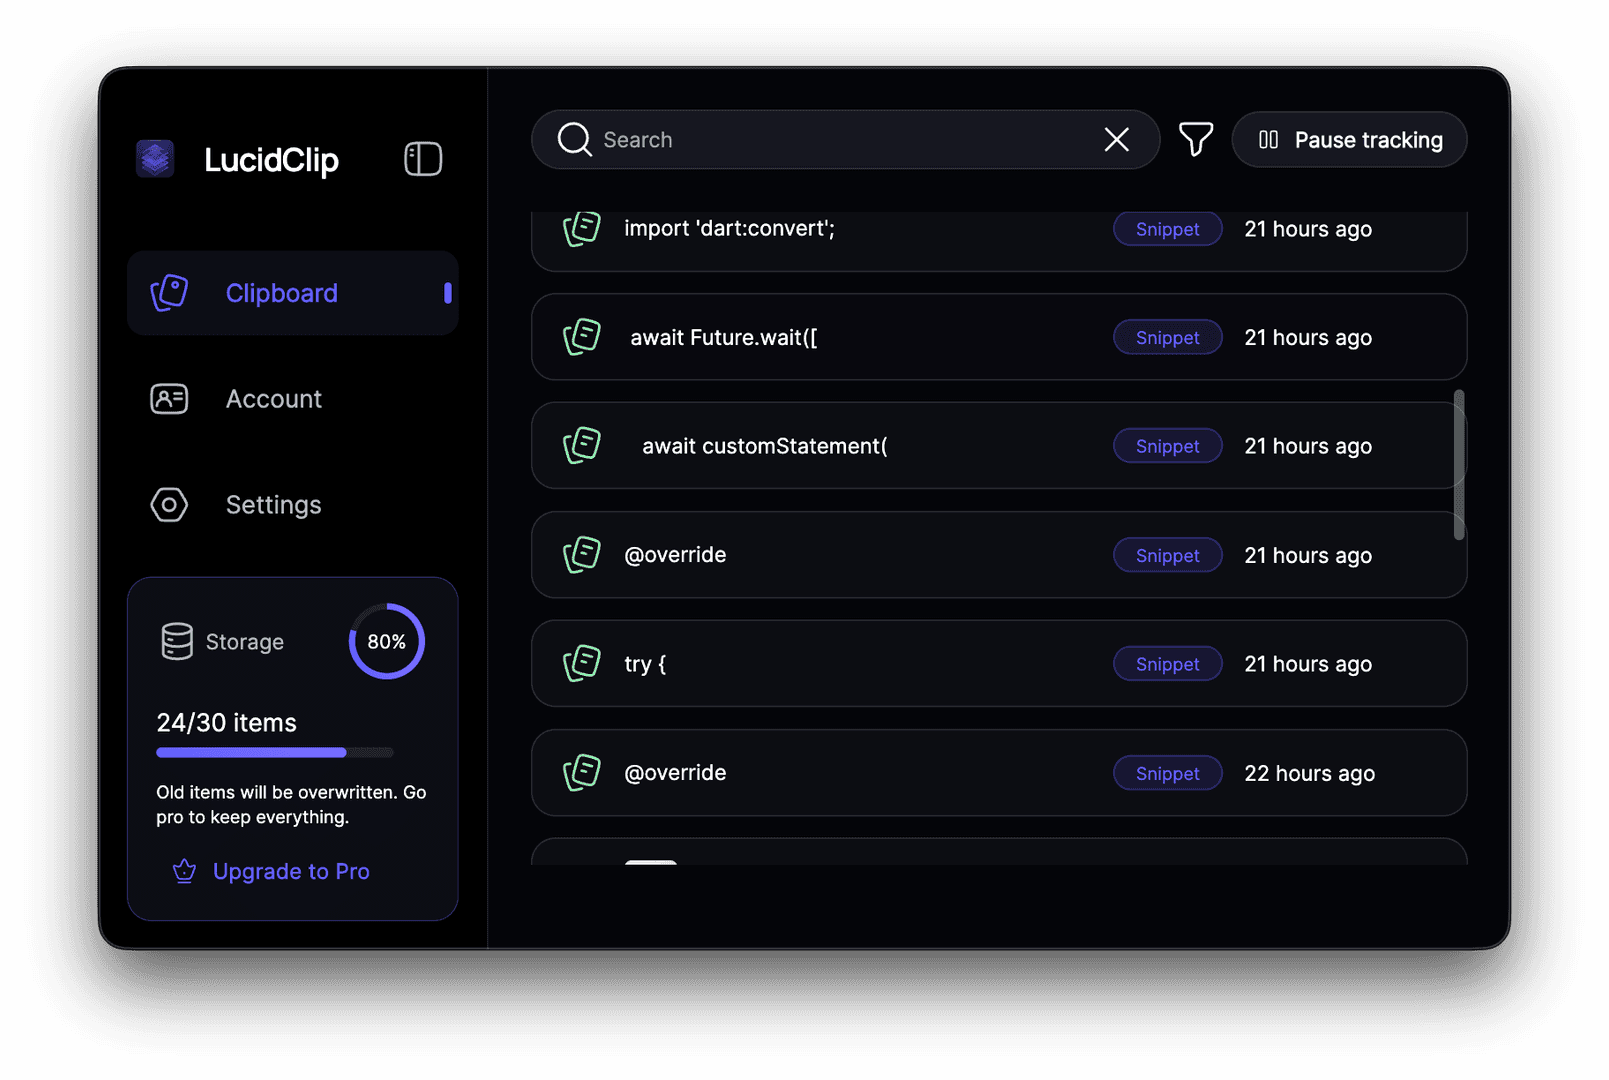Toggle the sidebar panel icon beside LucidClip
1609x1080 pixels.
423,158
